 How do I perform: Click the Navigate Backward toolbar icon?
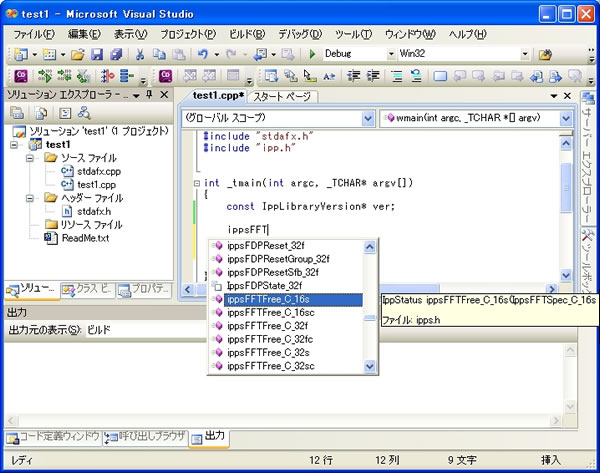coord(260,55)
